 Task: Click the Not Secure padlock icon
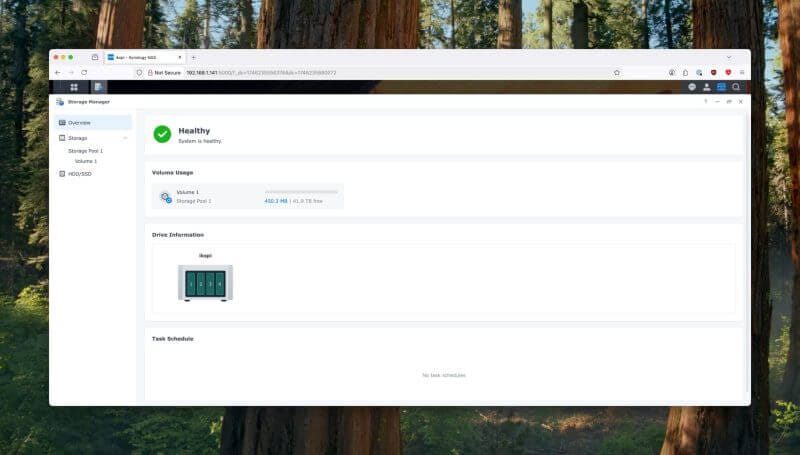tap(150, 72)
